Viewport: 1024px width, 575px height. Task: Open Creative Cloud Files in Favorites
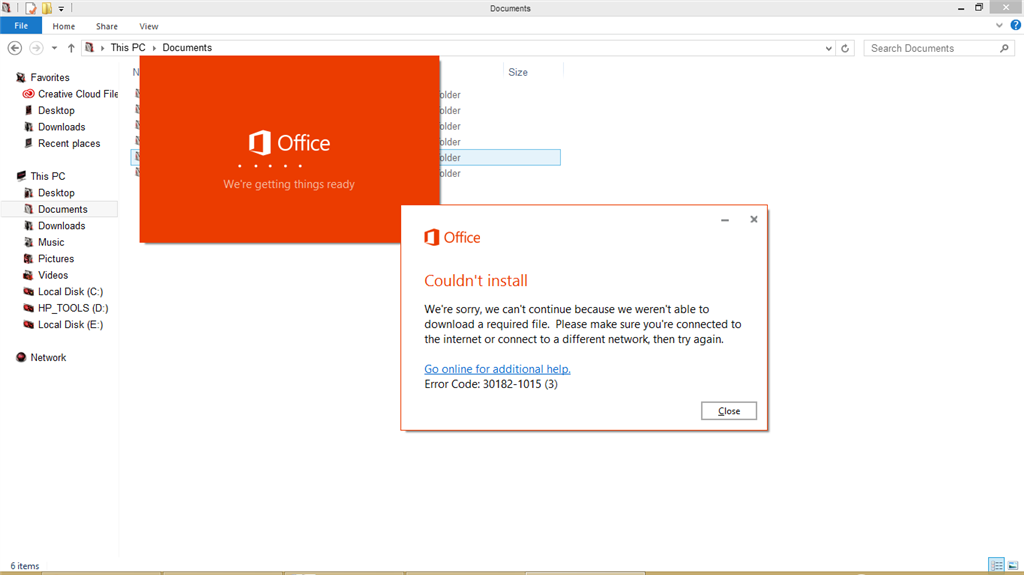point(78,94)
